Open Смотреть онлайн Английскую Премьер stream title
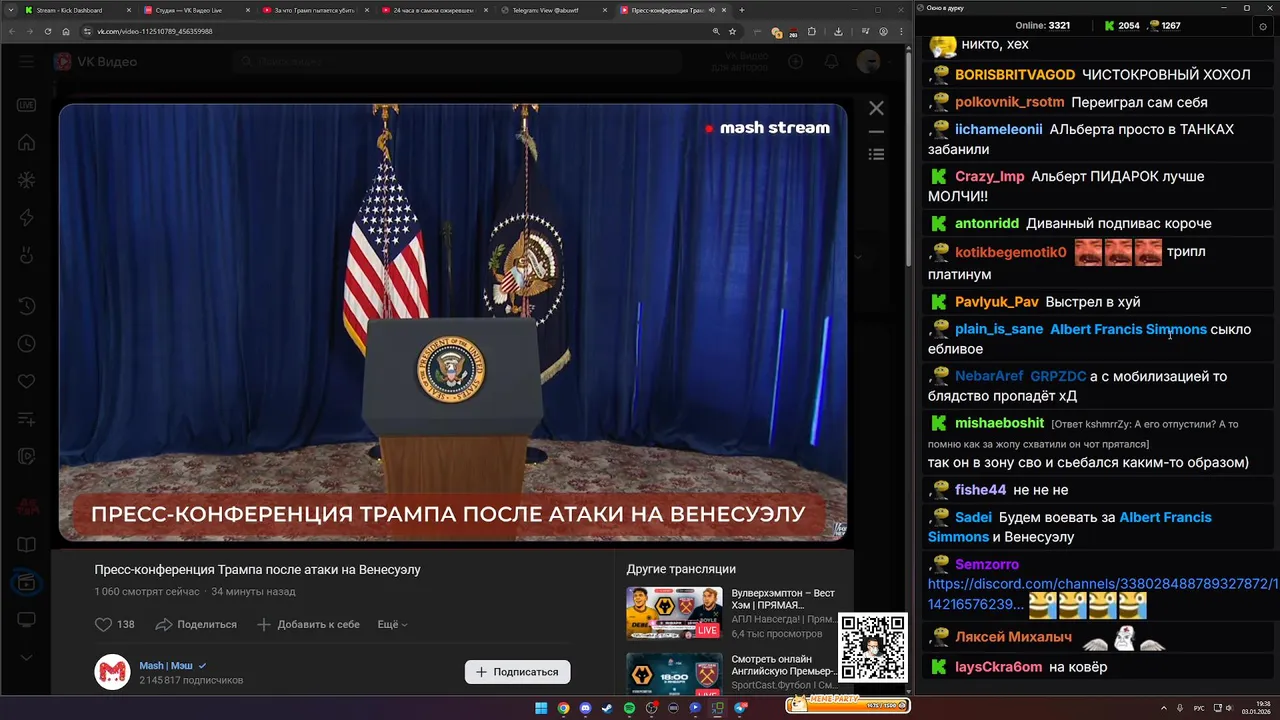Screen dimensions: 1280x720 point(783,665)
